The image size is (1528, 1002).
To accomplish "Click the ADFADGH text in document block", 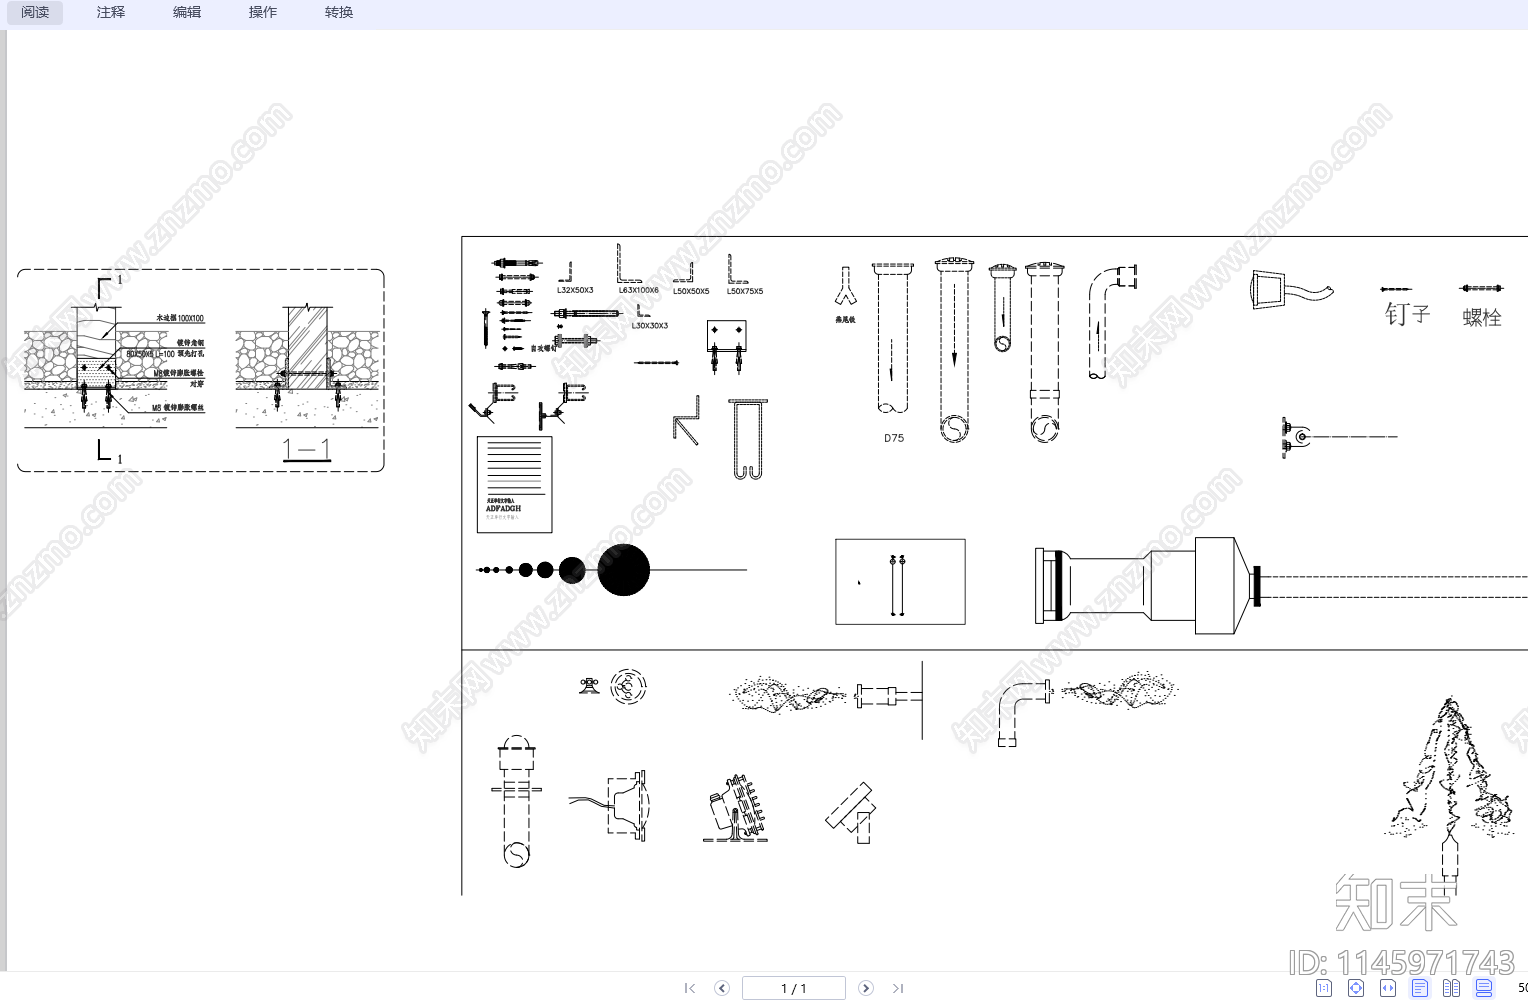I will click(x=504, y=508).
